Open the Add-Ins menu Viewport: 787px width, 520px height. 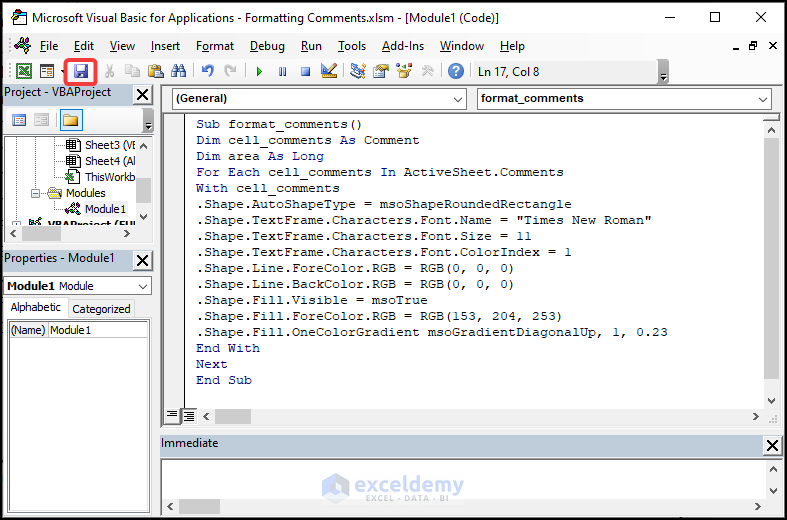(x=403, y=46)
